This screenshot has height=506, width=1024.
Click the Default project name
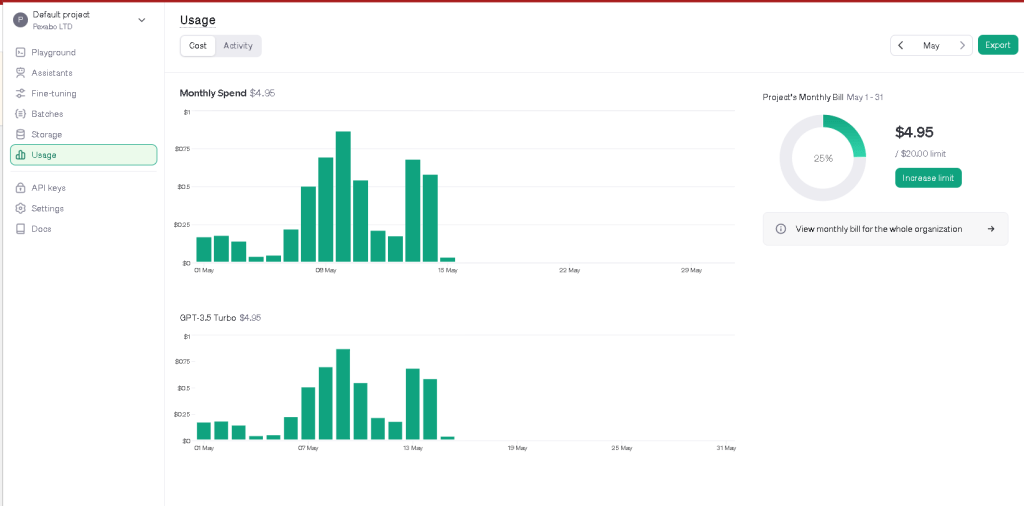click(x=61, y=14)
